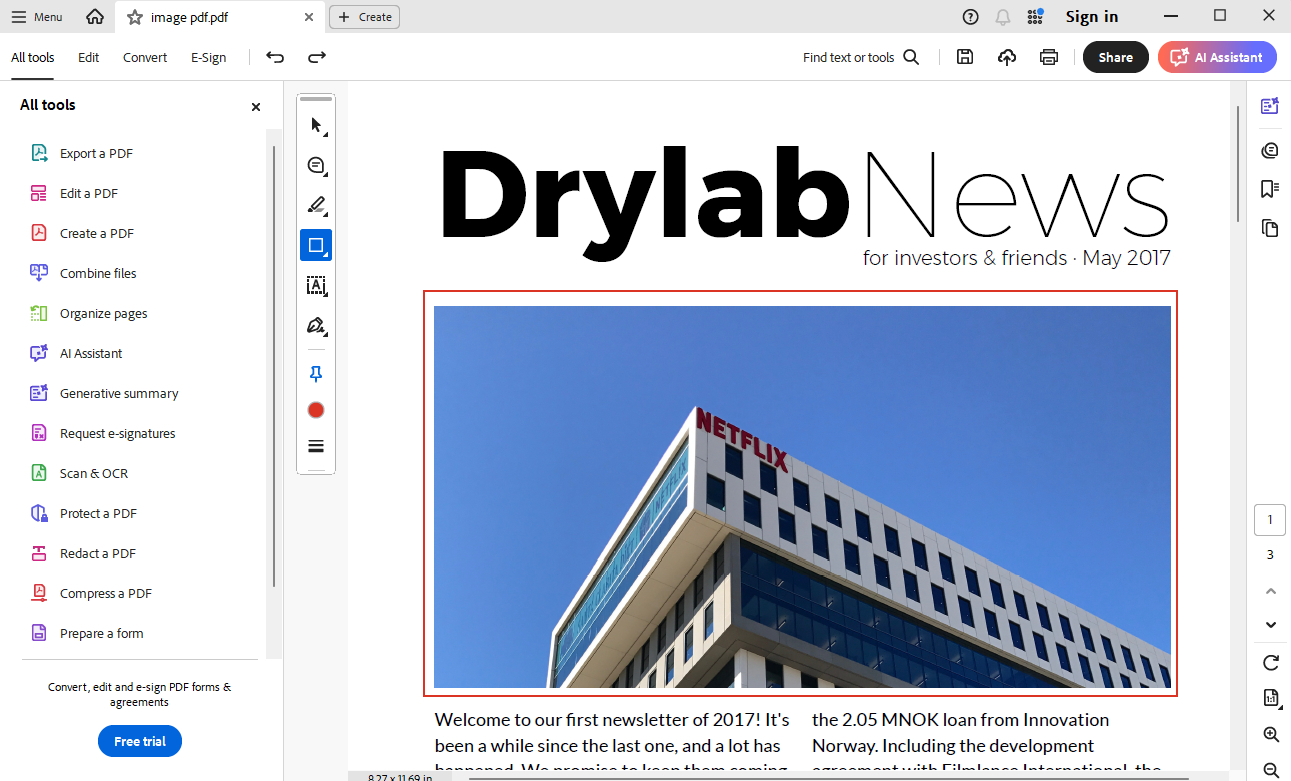Print the document with the printer icon
This screenshot has width=1291, height=781.
click(x=1049, y=57)
